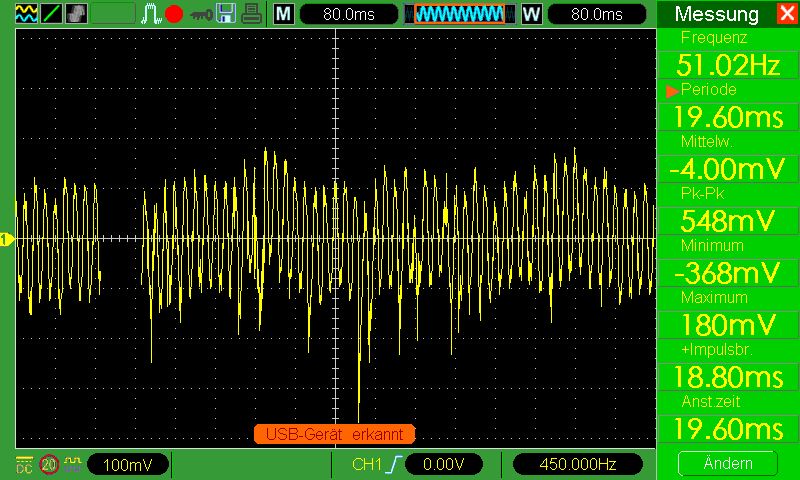Screen dimensions: 800x480
Task: Click the 180mV maximum value
Action: click(728, 324)
